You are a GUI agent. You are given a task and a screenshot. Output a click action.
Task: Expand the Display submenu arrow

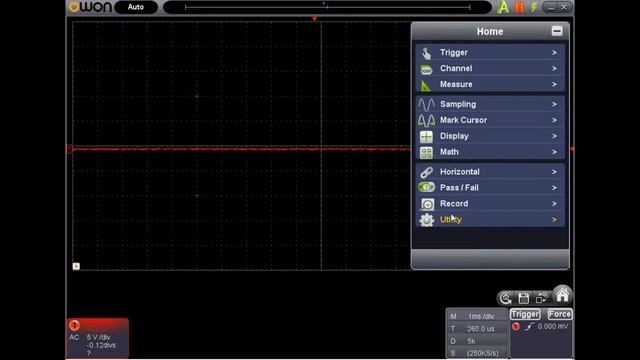pos(554,136)
